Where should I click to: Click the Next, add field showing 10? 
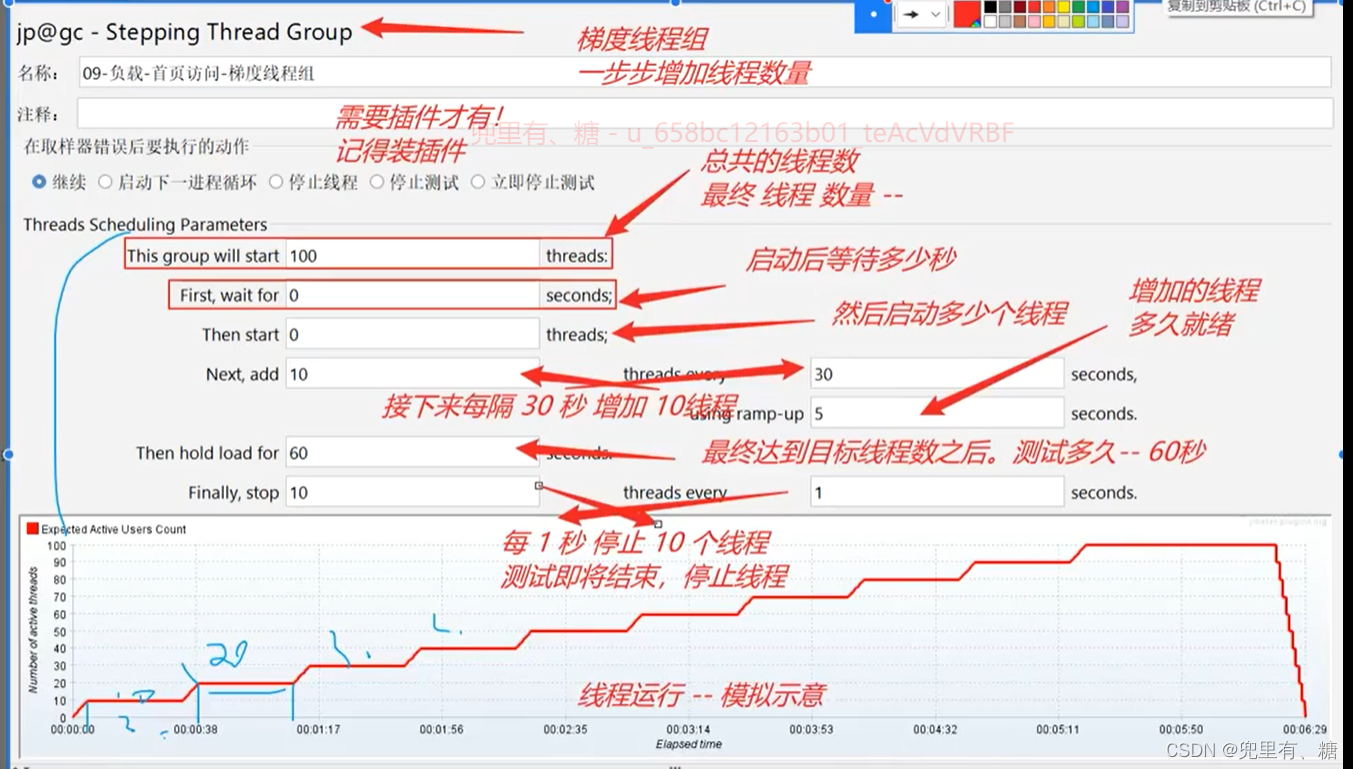click(412, 374)
